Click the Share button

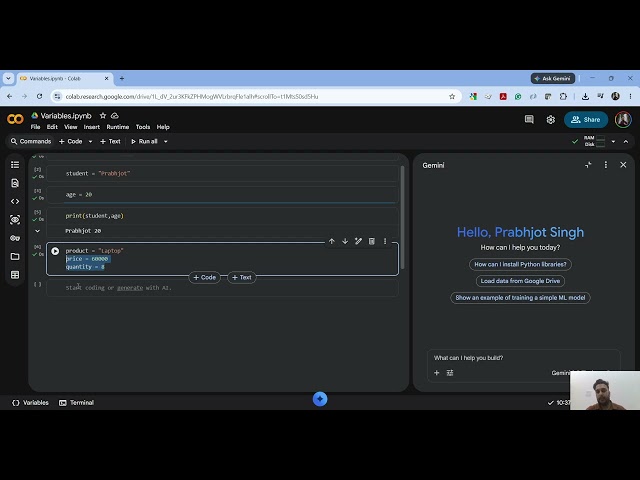[x=586, y=120]
